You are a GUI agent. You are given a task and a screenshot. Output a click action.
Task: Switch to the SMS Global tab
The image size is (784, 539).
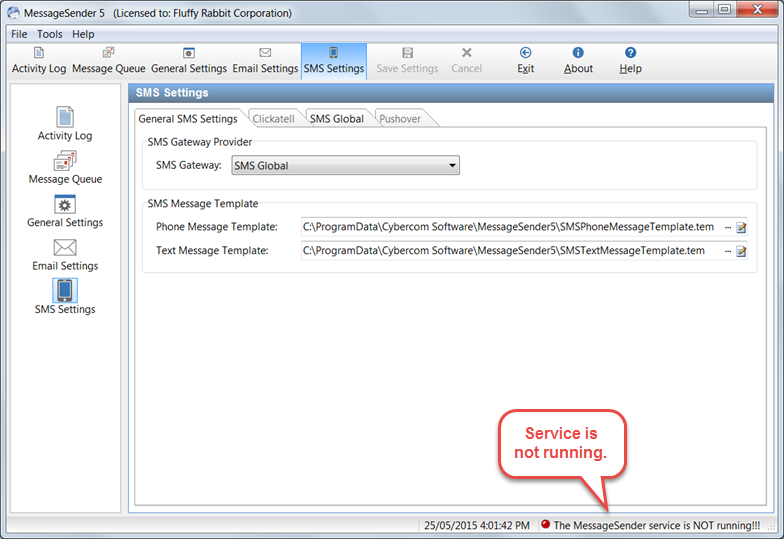pyautogui.click(x=336, y=119)
